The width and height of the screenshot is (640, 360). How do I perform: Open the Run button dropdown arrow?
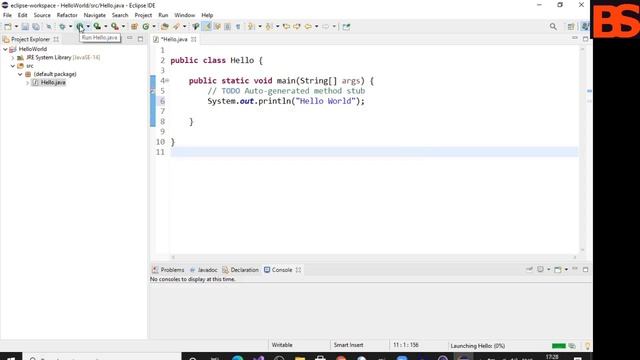pyautogui.click(x=88, y=27)
